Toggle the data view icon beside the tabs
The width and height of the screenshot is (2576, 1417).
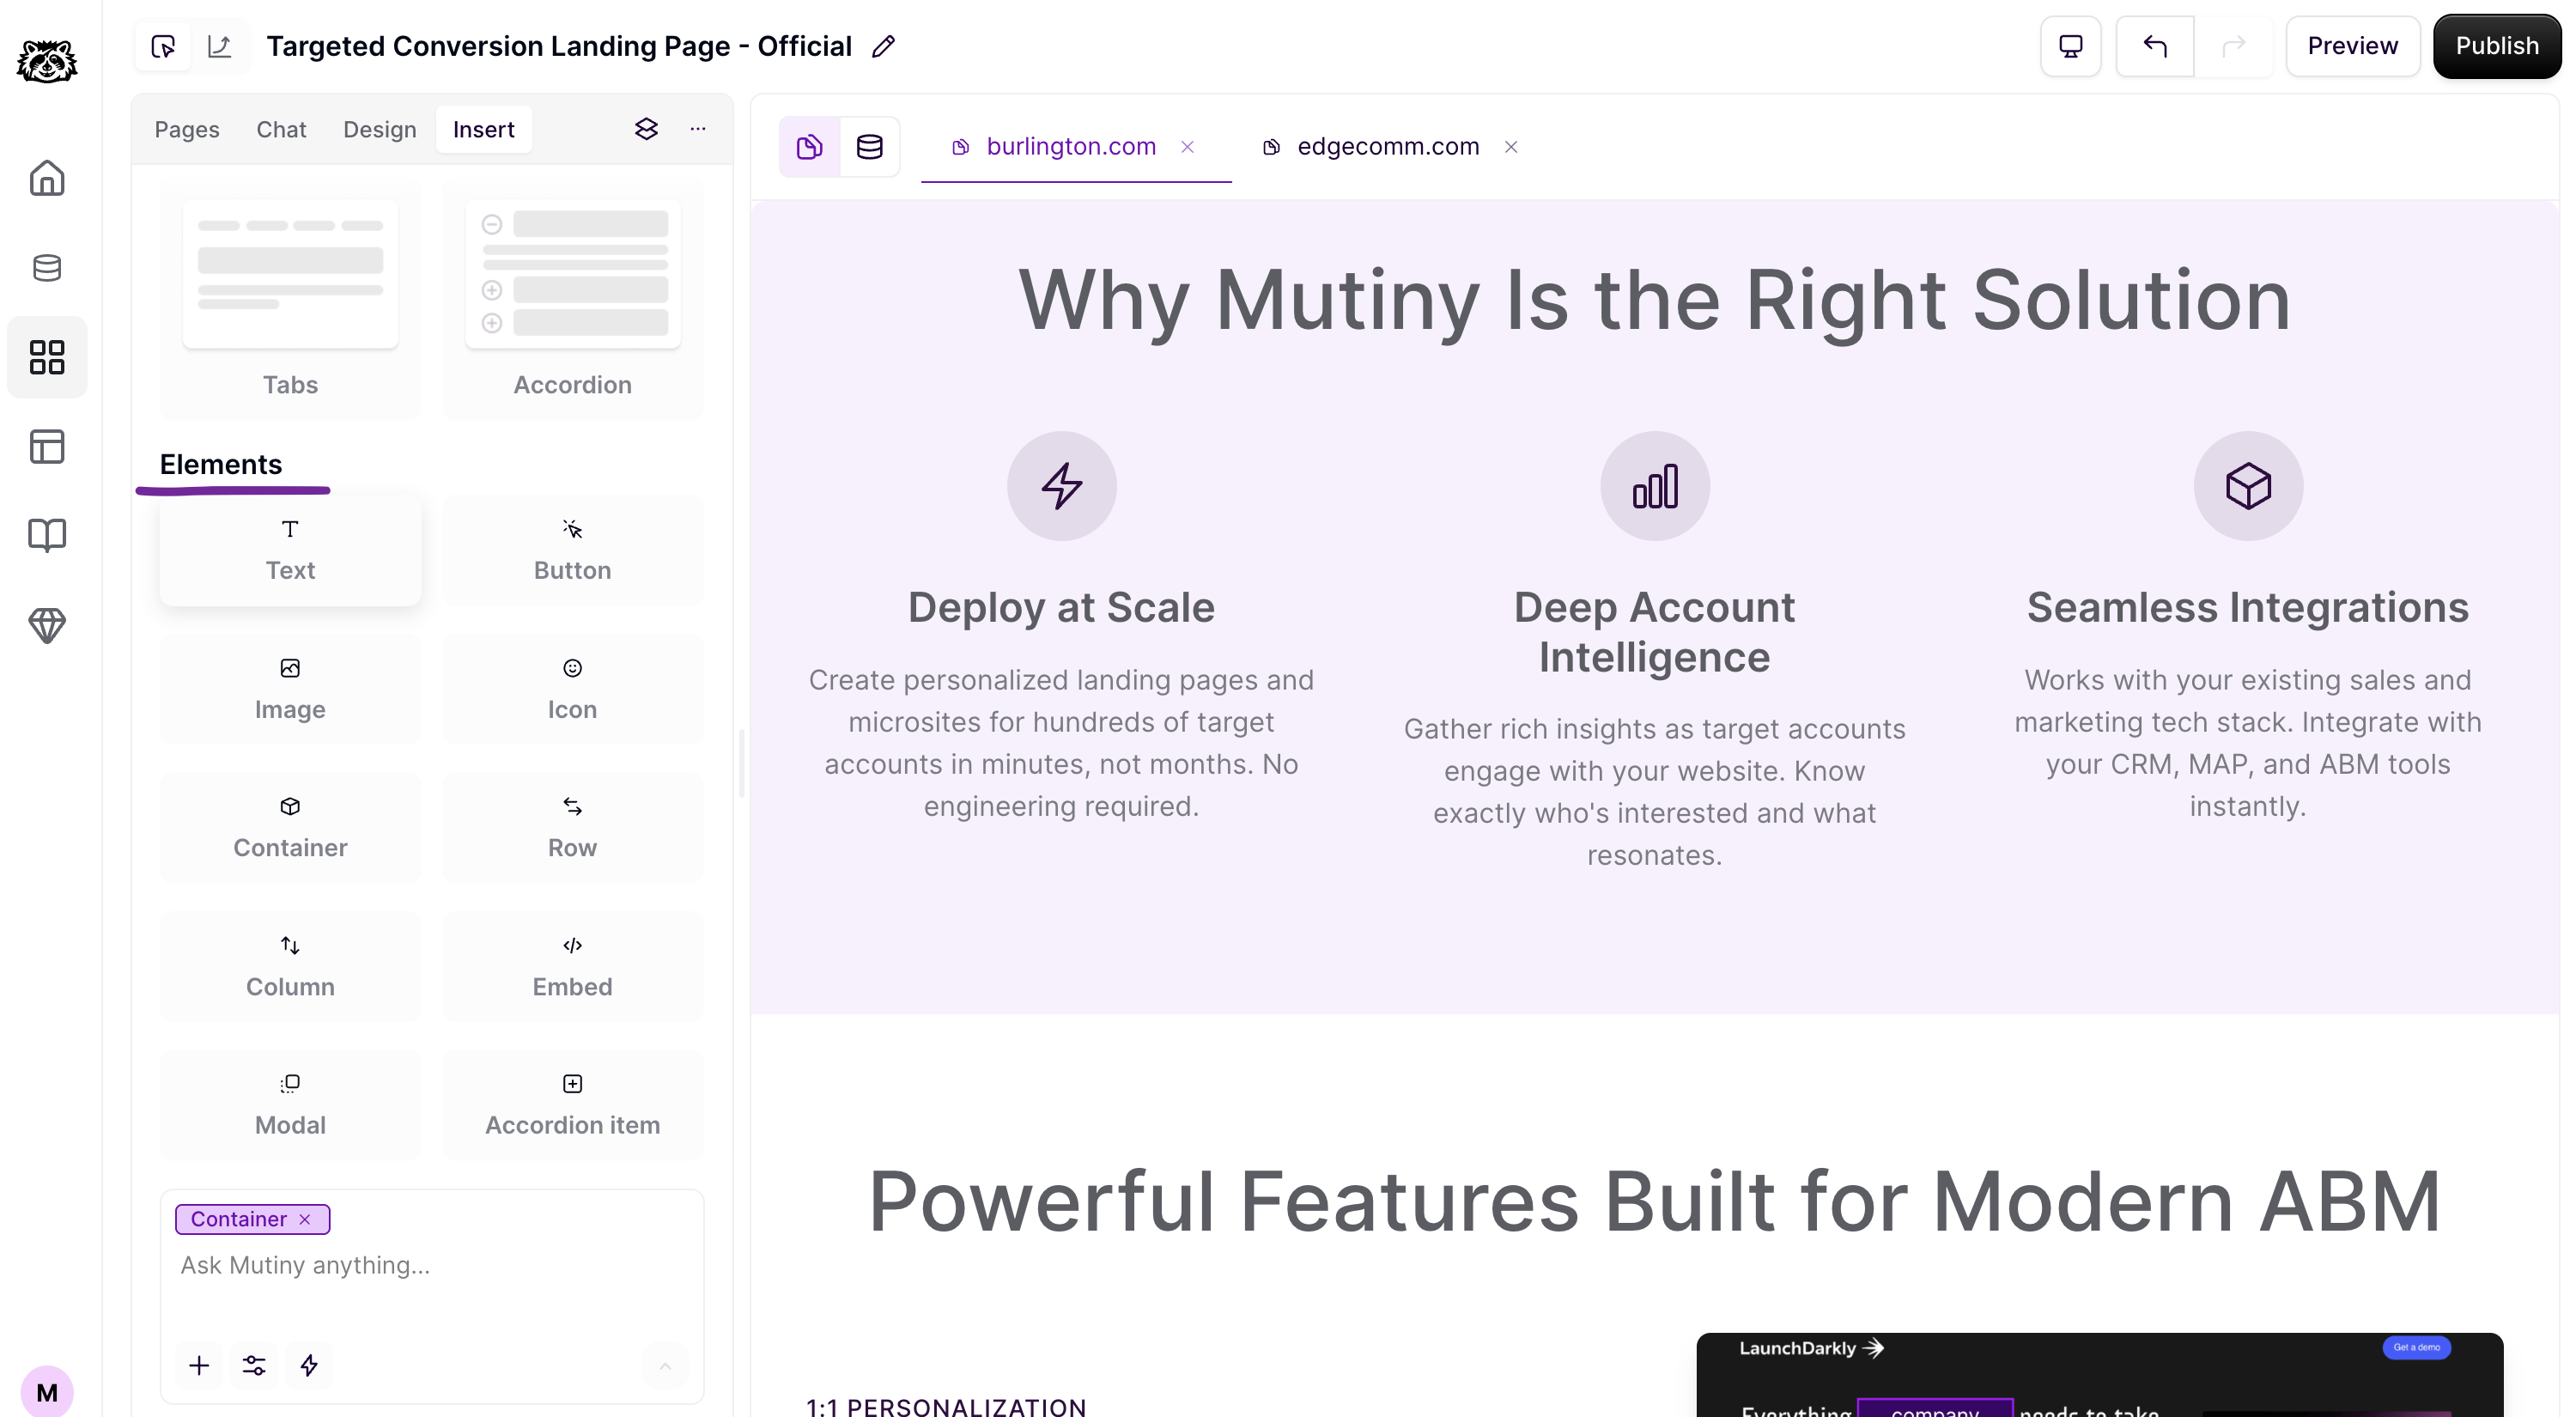tap(869, 147)
